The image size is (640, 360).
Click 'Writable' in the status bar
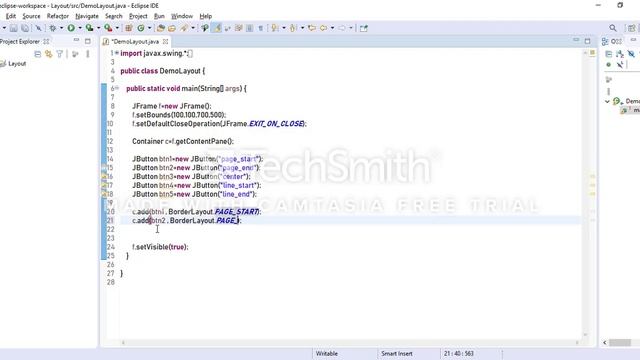[327, 353]
